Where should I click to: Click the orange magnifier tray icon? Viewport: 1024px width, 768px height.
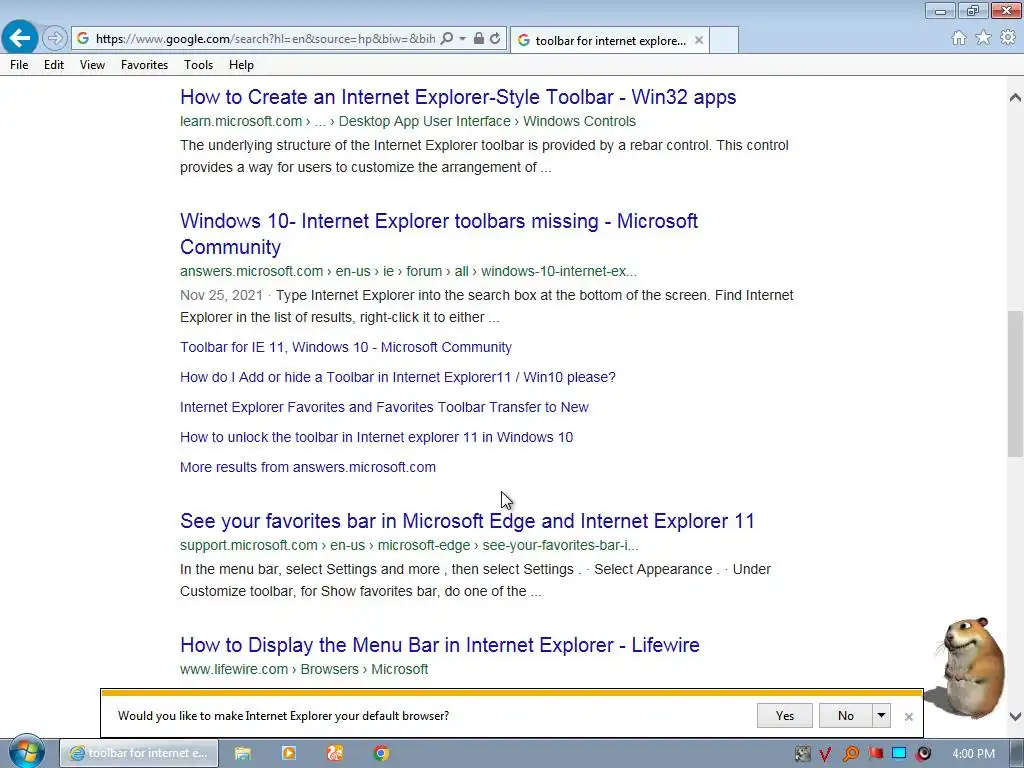pyautogui.click(x=850, y=754)
